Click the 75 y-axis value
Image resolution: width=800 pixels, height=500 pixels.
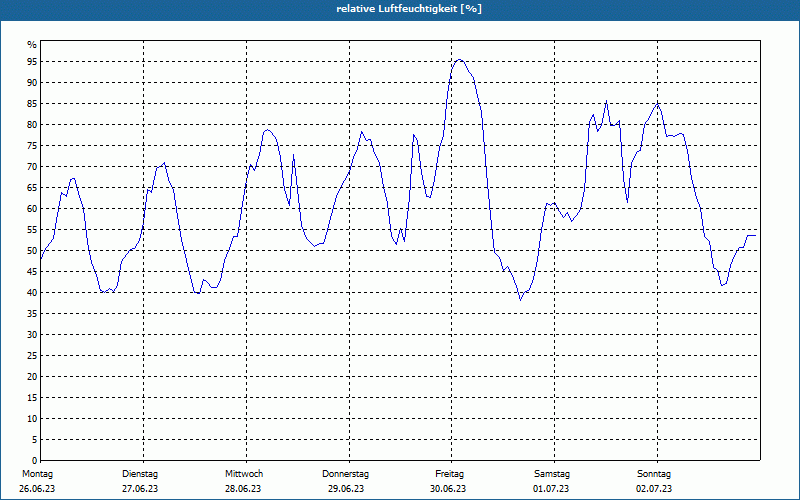[32, 146]
